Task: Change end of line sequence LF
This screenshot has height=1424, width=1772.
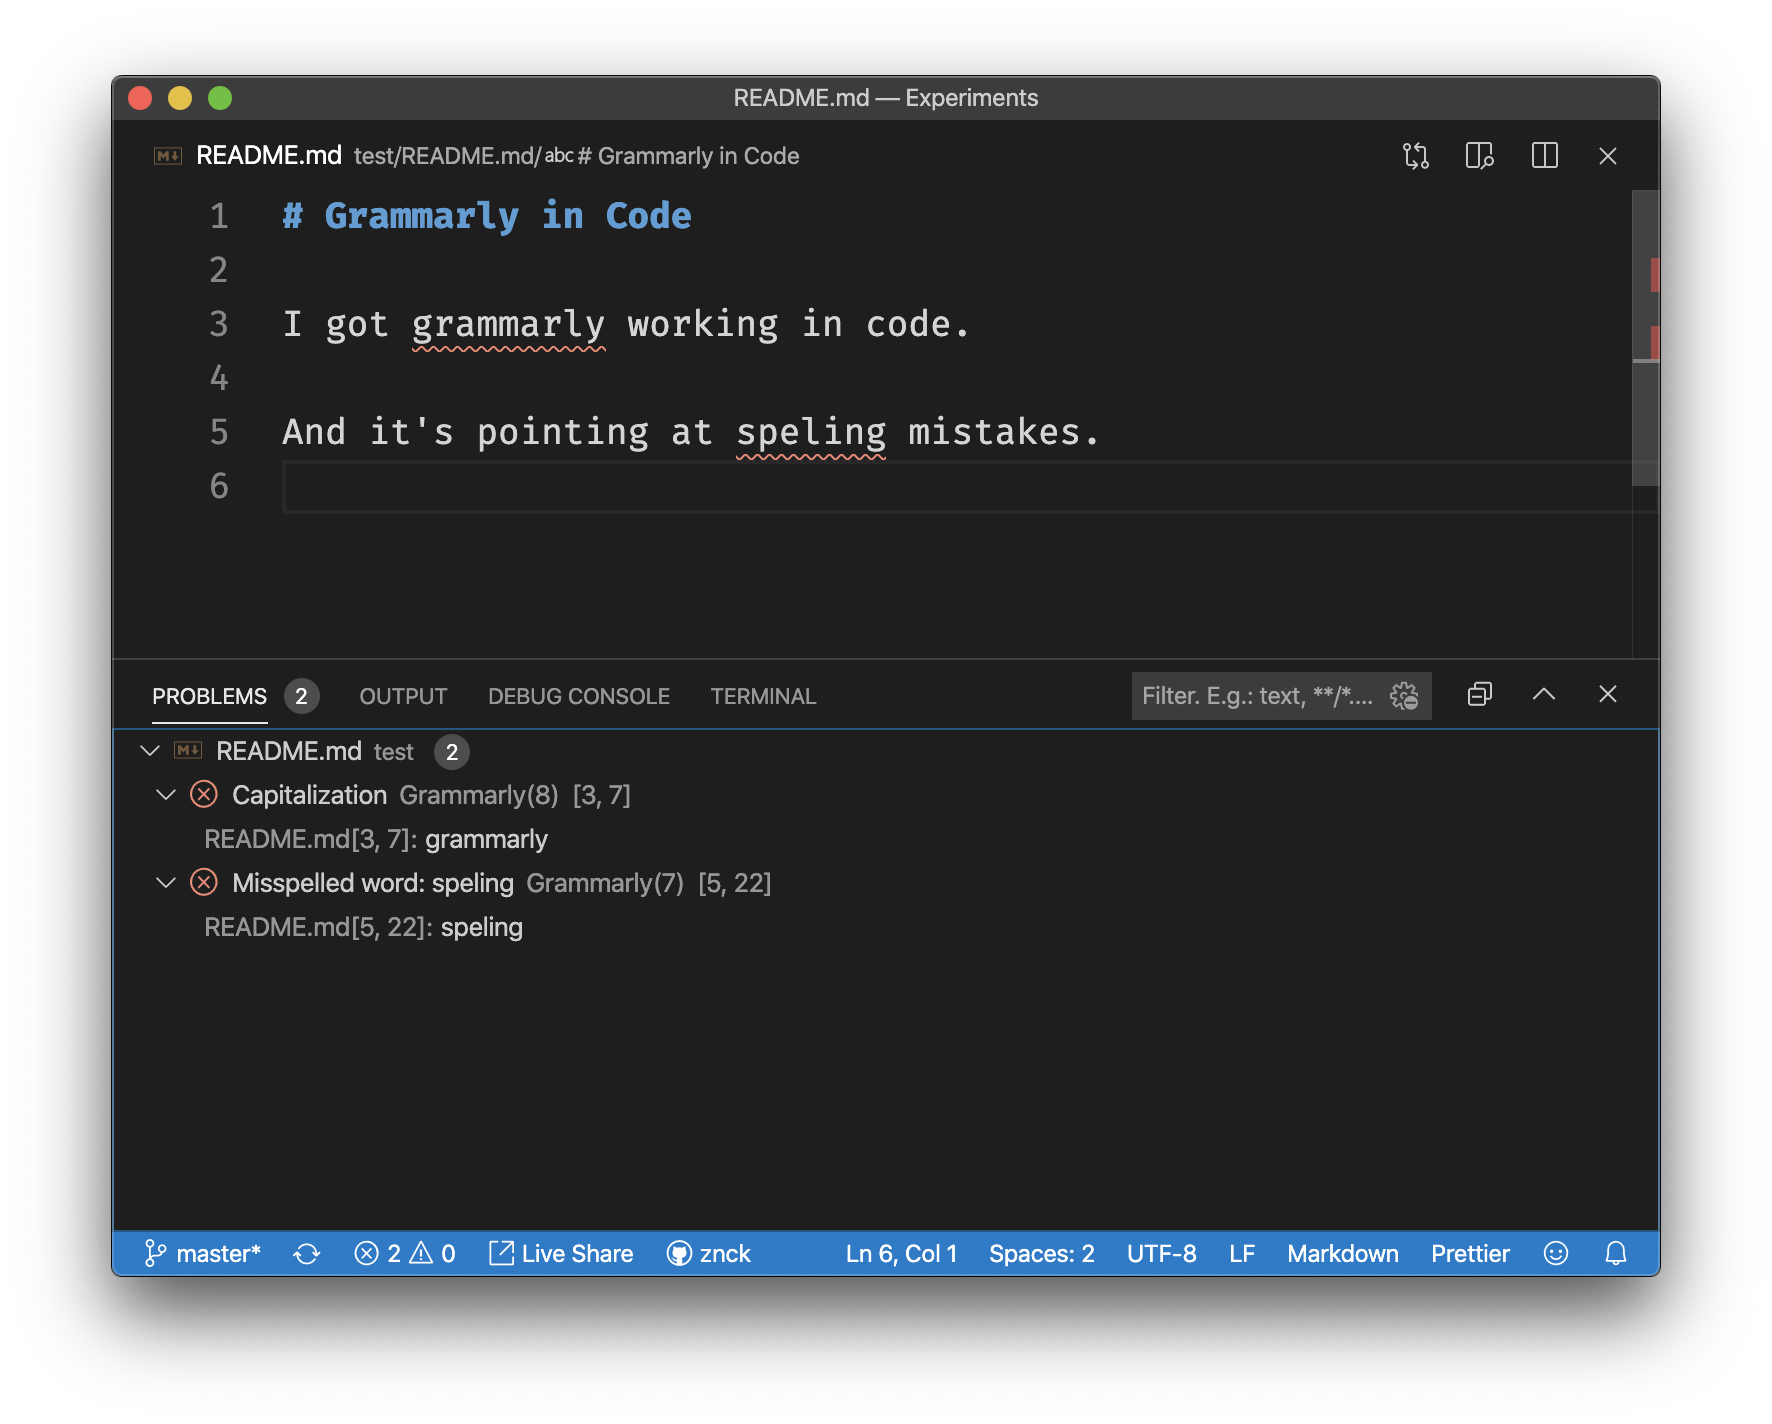Action: point(1242,1253)
